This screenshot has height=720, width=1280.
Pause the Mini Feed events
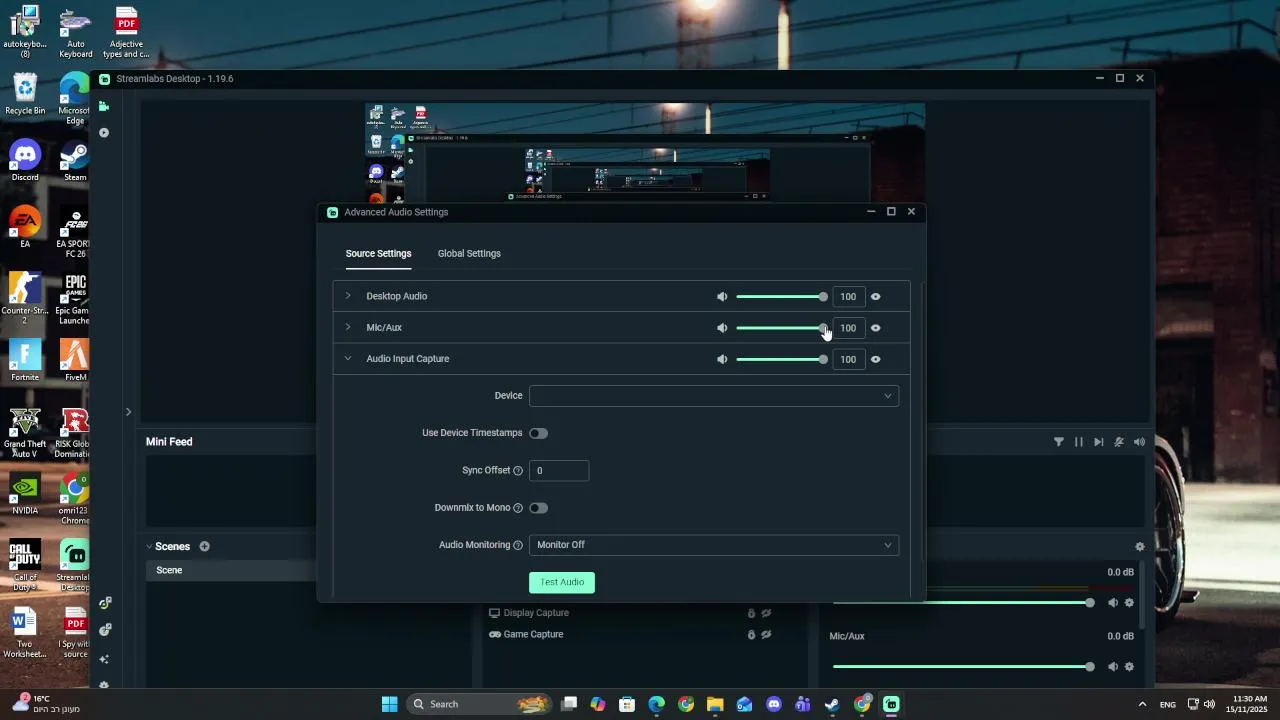click(1079, 441)
